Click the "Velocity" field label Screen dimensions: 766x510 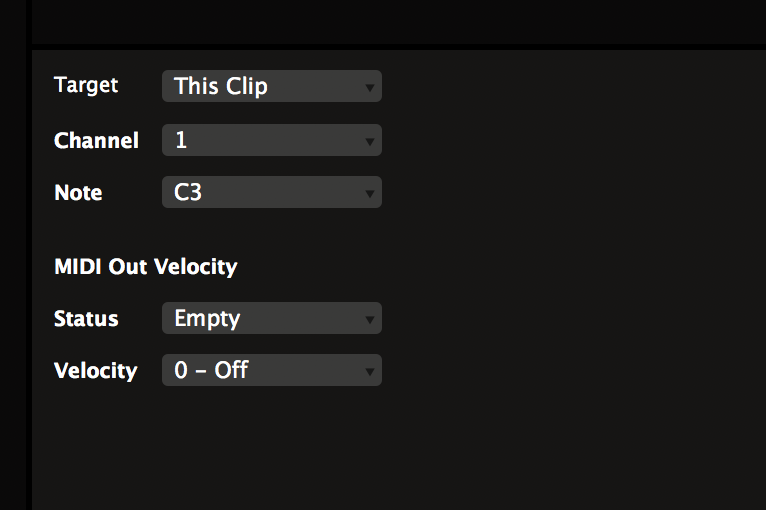(x=95, y=371)
